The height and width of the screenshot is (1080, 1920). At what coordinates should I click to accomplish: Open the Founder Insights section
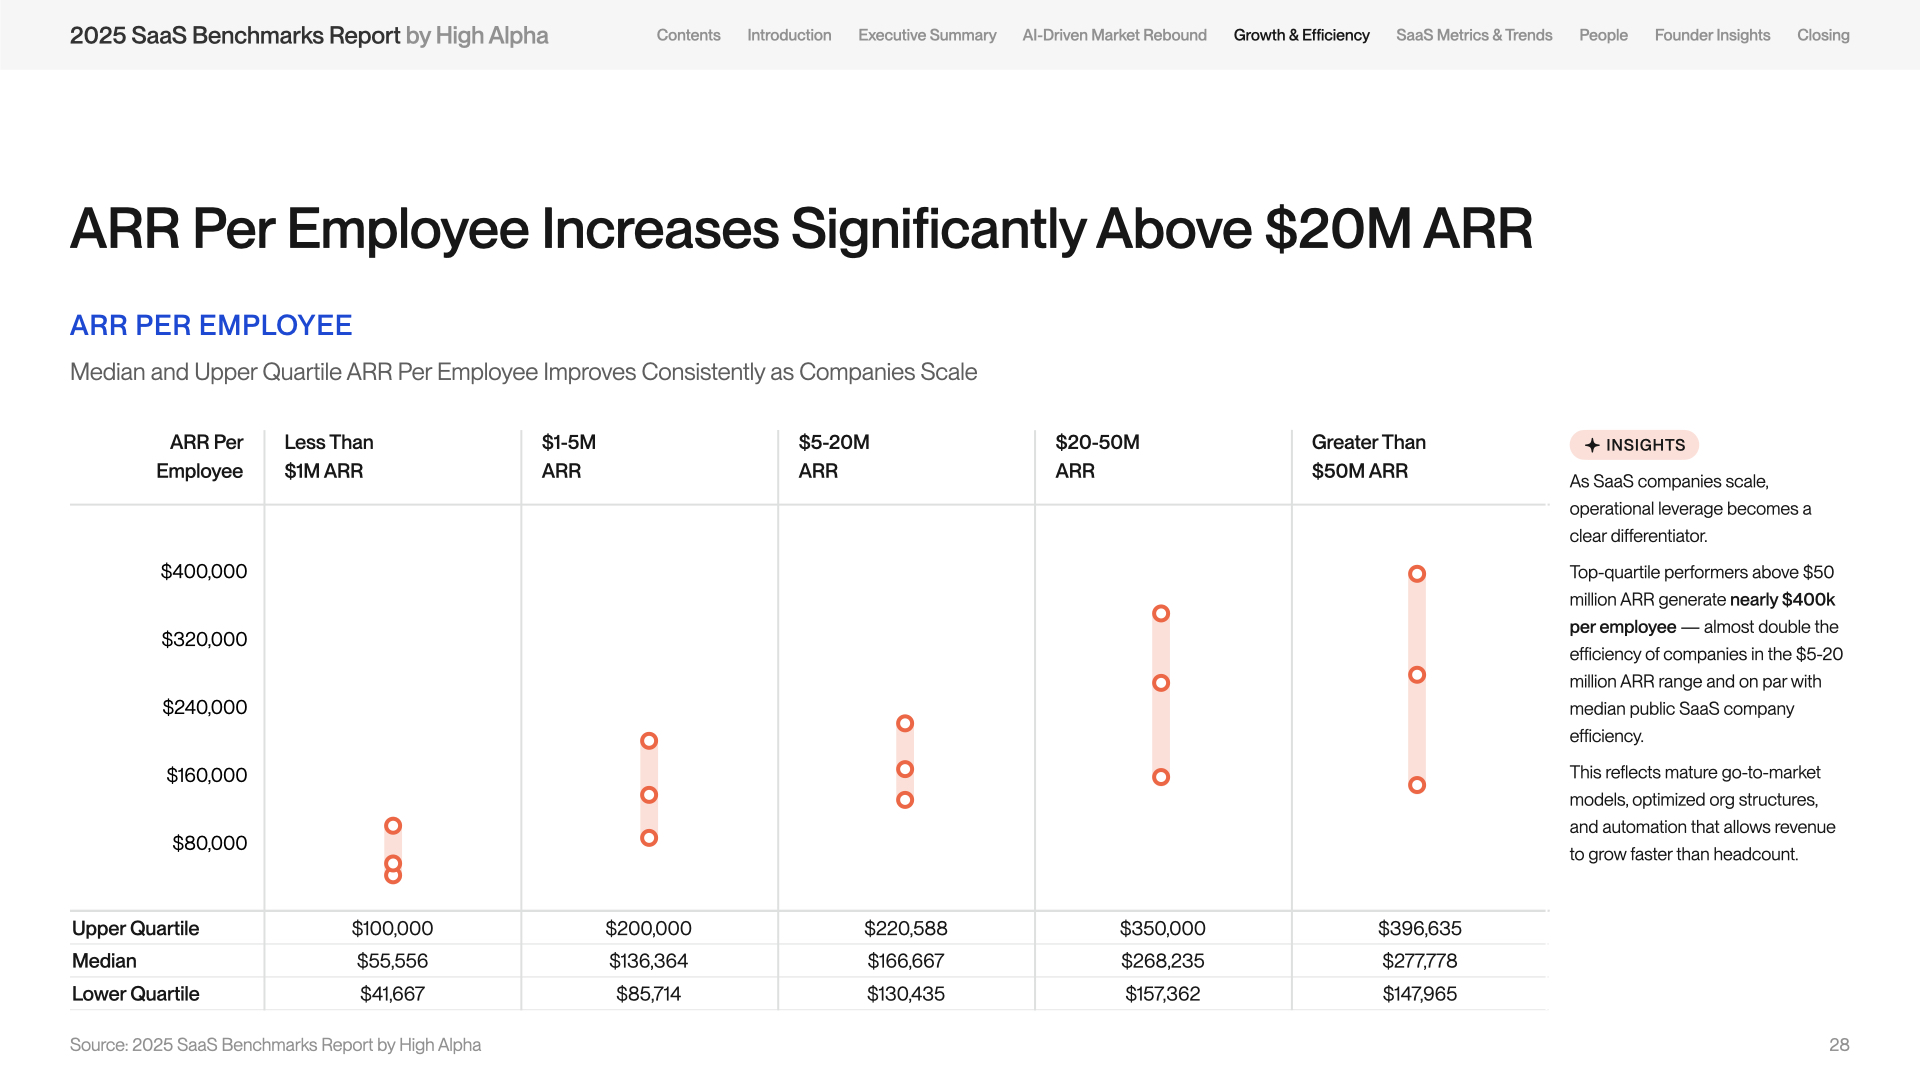pyautogui.click(x=1712, y=35)
